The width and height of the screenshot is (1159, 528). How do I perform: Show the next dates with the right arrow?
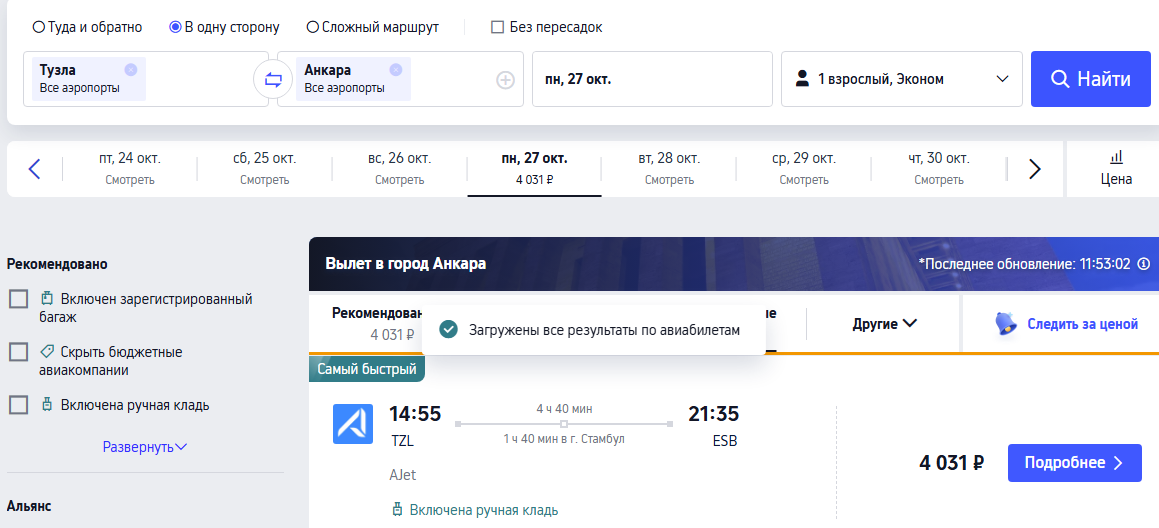(1035, 169)
